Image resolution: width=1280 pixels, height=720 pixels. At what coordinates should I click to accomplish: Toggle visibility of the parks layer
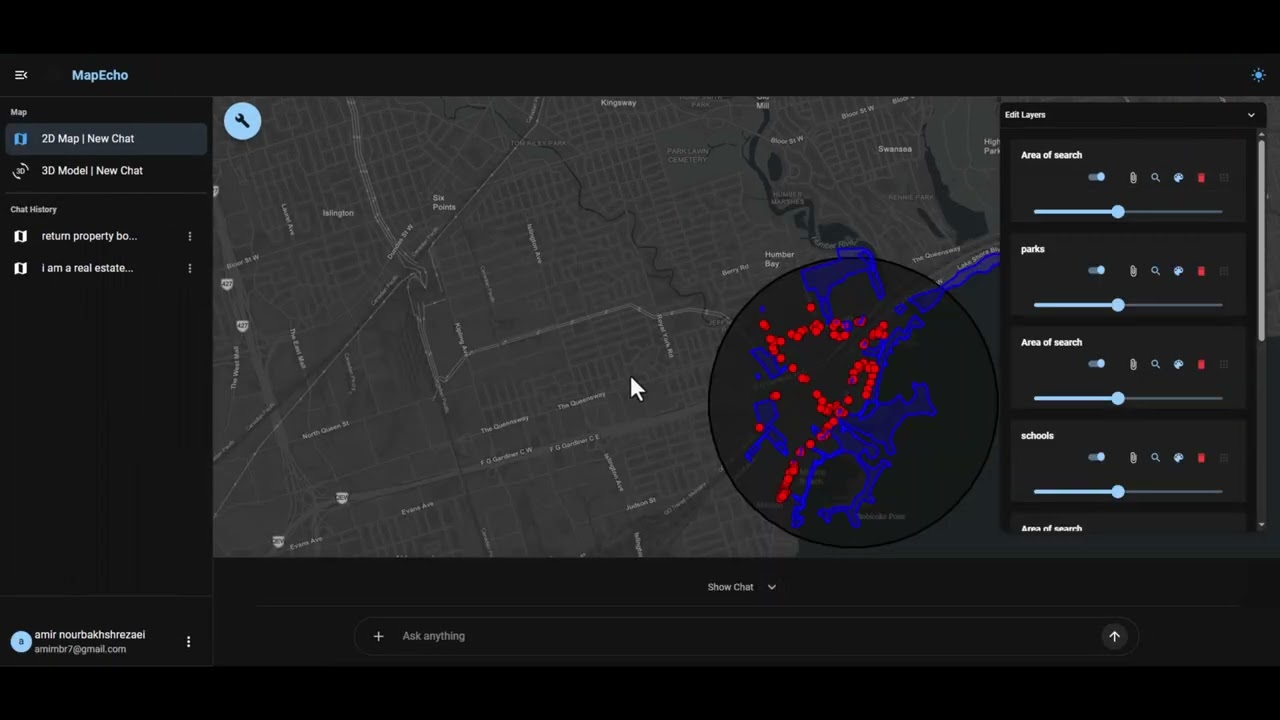pyautogui.click(x=1097, y=270)
